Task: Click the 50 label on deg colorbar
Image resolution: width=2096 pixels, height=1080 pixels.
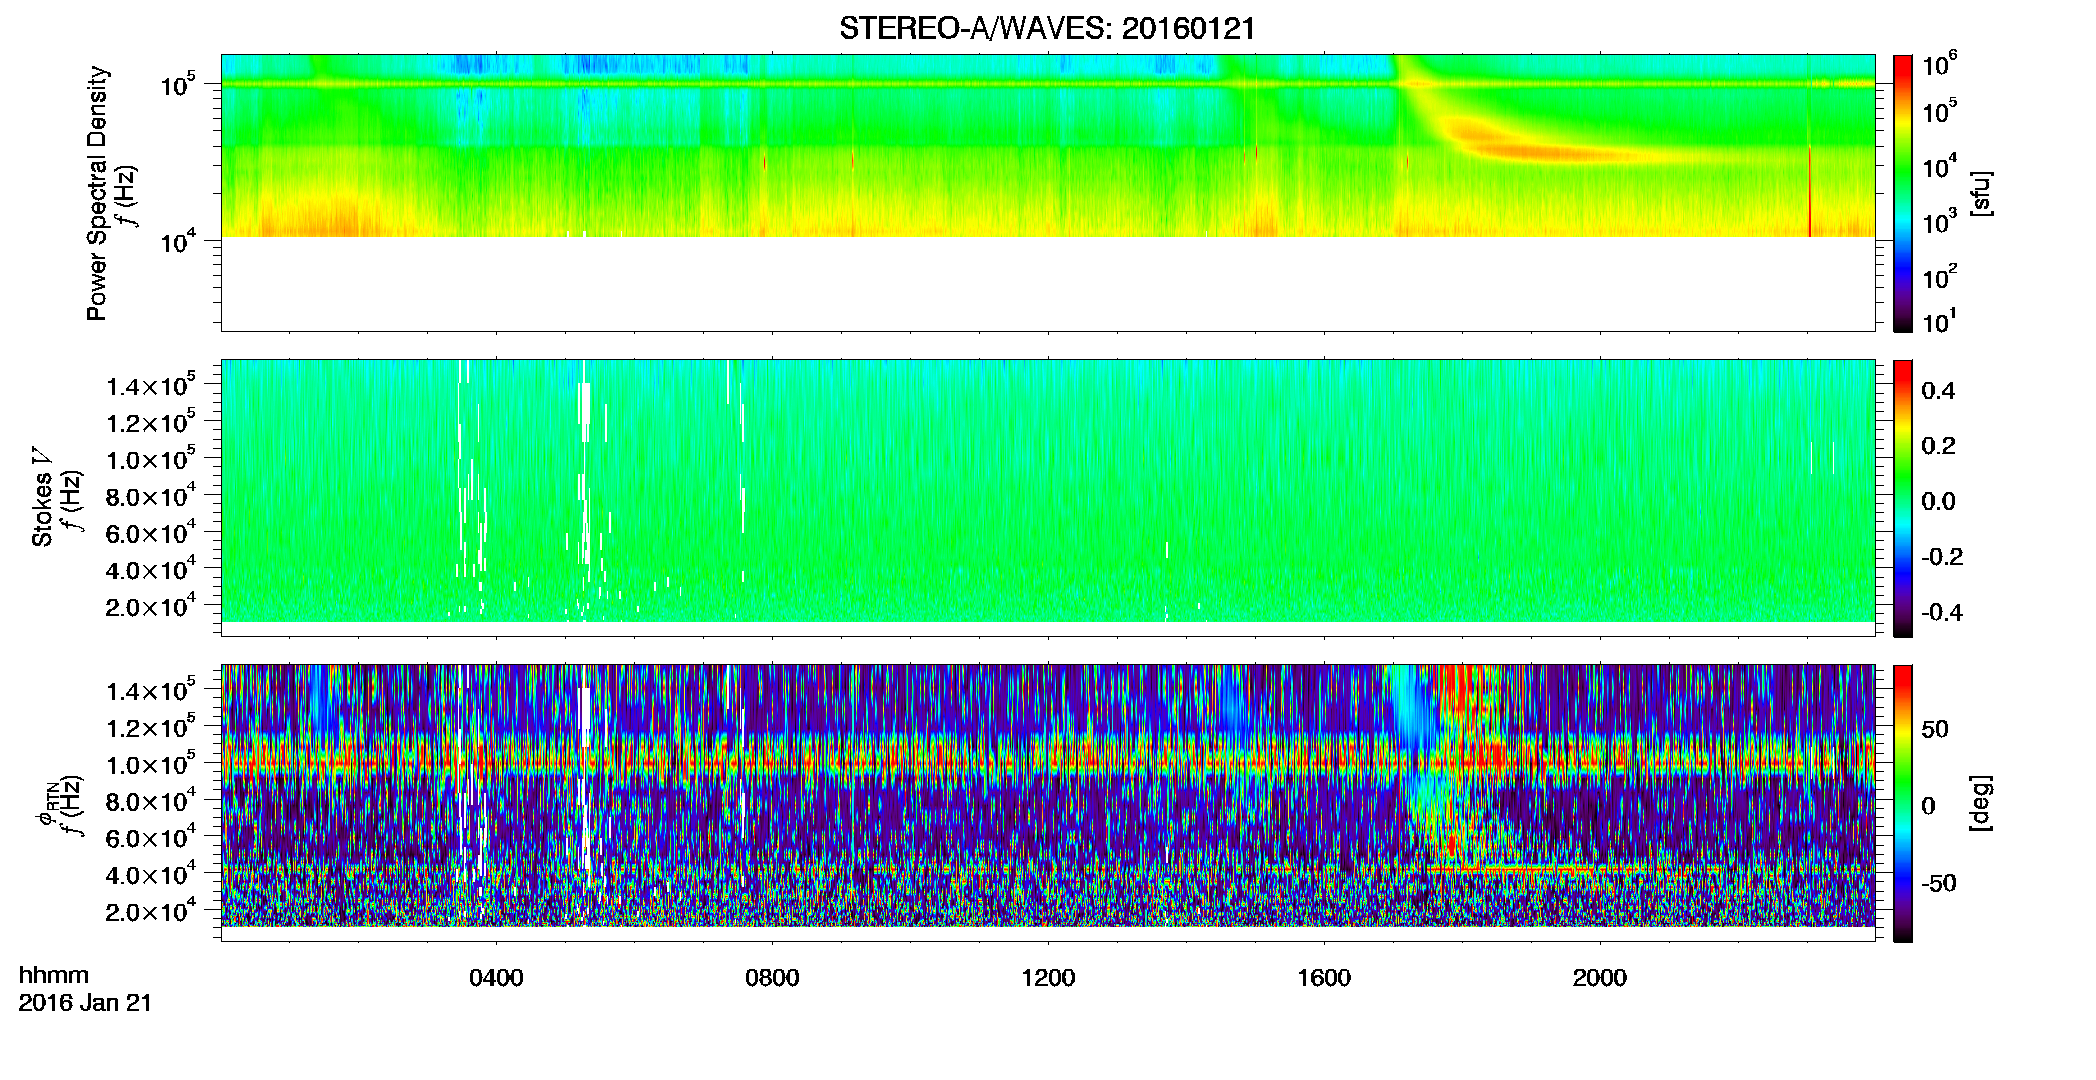Action: tap(1935, 729)
